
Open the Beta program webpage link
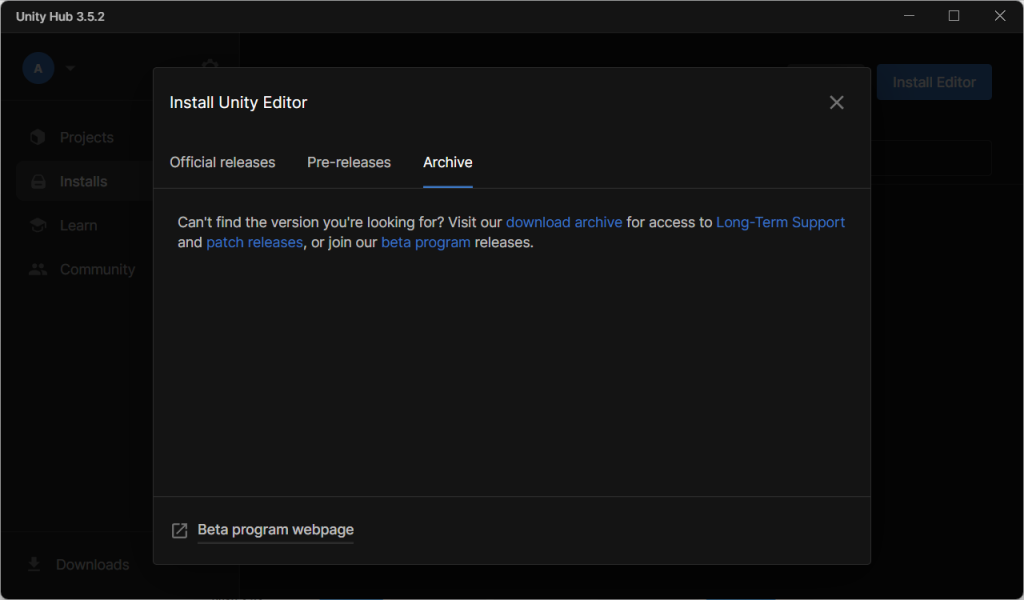(276, 530)
